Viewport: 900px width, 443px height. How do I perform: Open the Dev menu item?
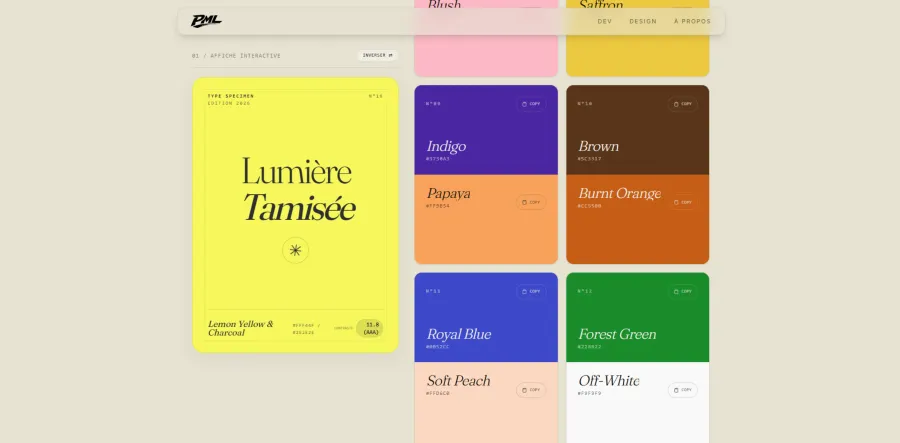[604, 21]
